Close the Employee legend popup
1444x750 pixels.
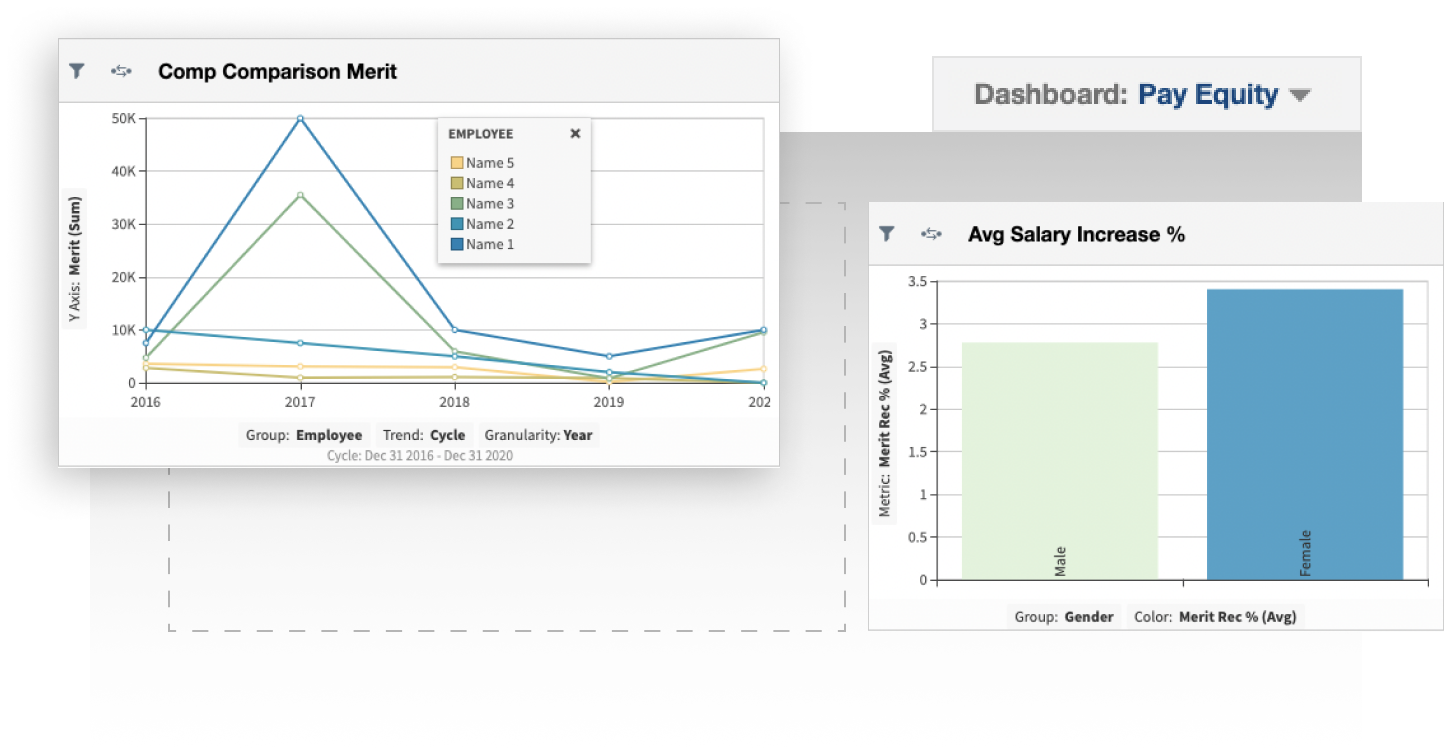point(575,133)
